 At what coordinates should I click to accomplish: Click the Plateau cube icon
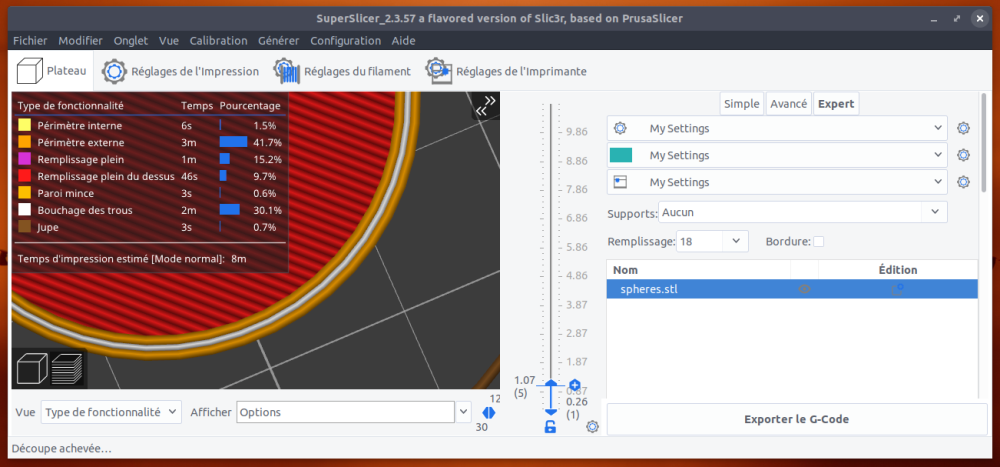click(x=29, y=71)
